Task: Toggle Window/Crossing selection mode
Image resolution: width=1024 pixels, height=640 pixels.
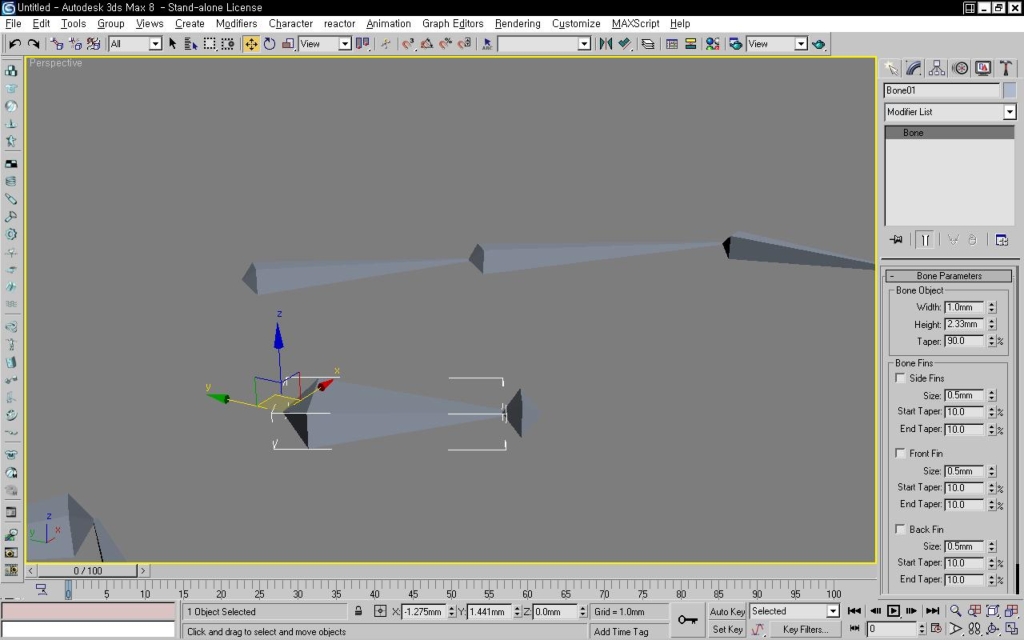Action: tap(227, 44)
